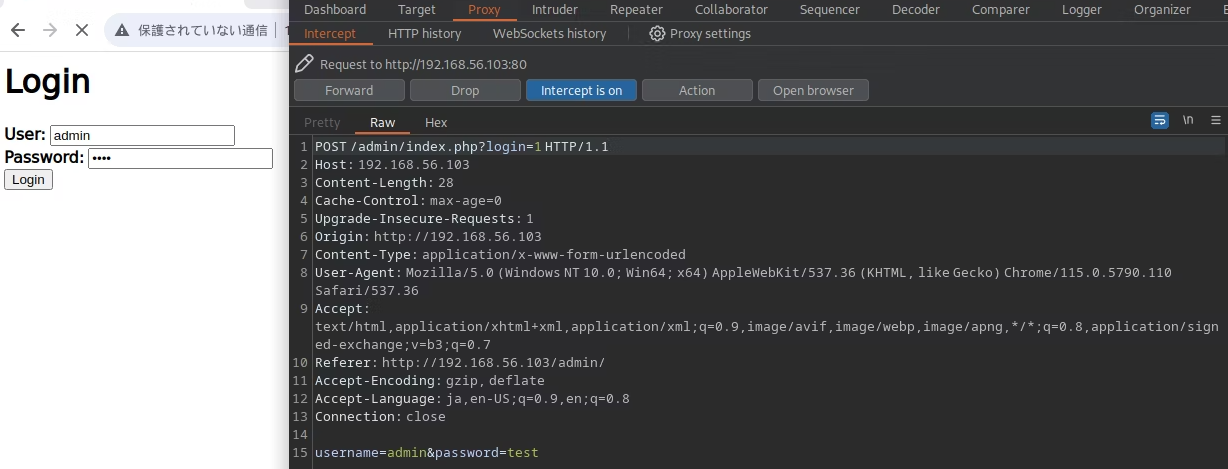Click the Origin header line
1228x469 pixels.
[x=428, y=237]
